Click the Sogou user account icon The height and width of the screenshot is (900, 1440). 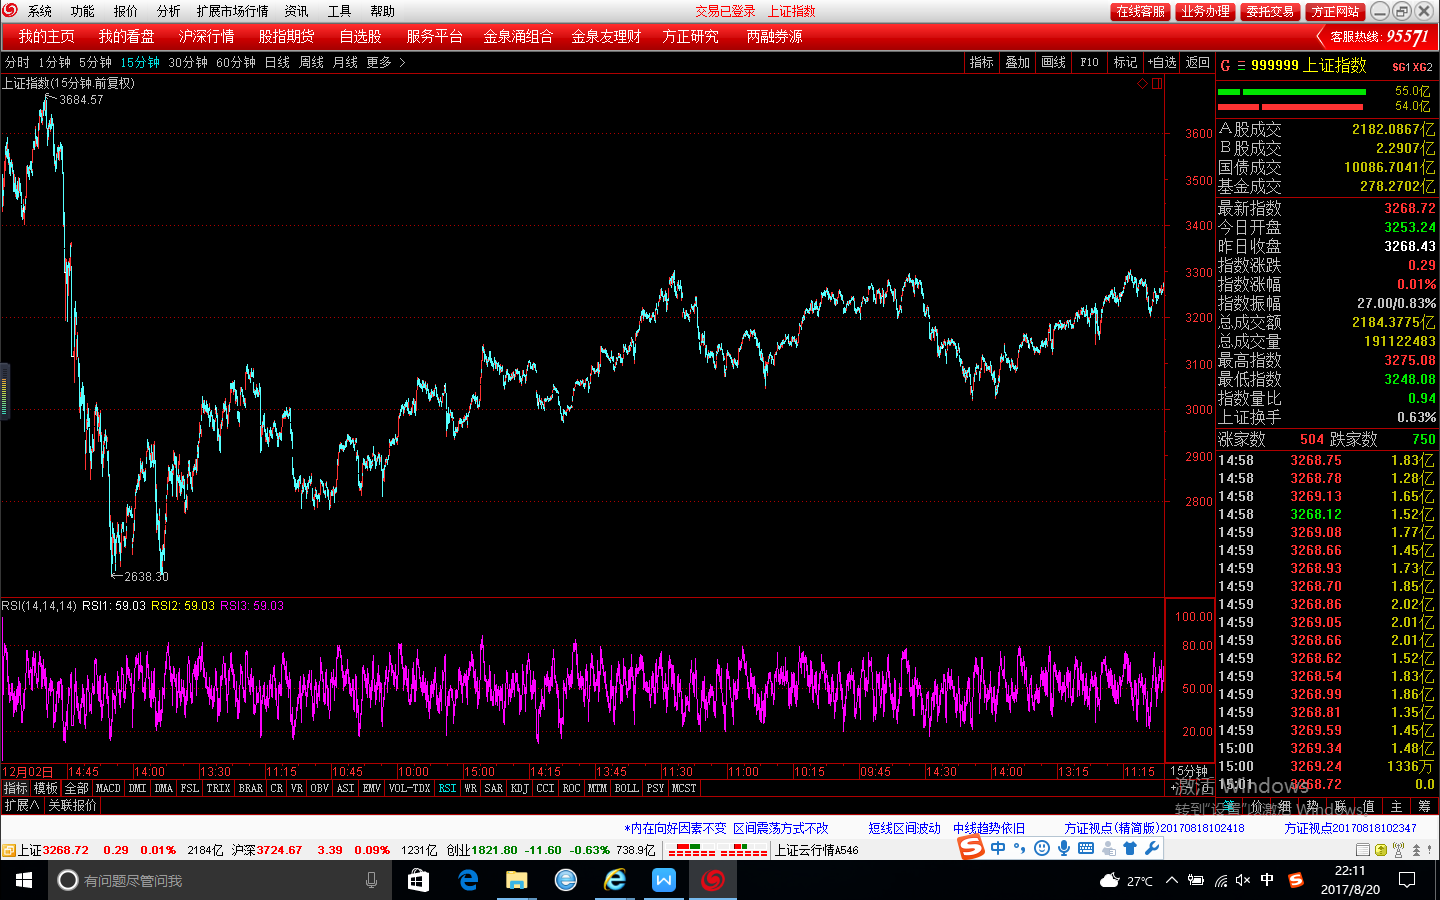coord(1108,848)
